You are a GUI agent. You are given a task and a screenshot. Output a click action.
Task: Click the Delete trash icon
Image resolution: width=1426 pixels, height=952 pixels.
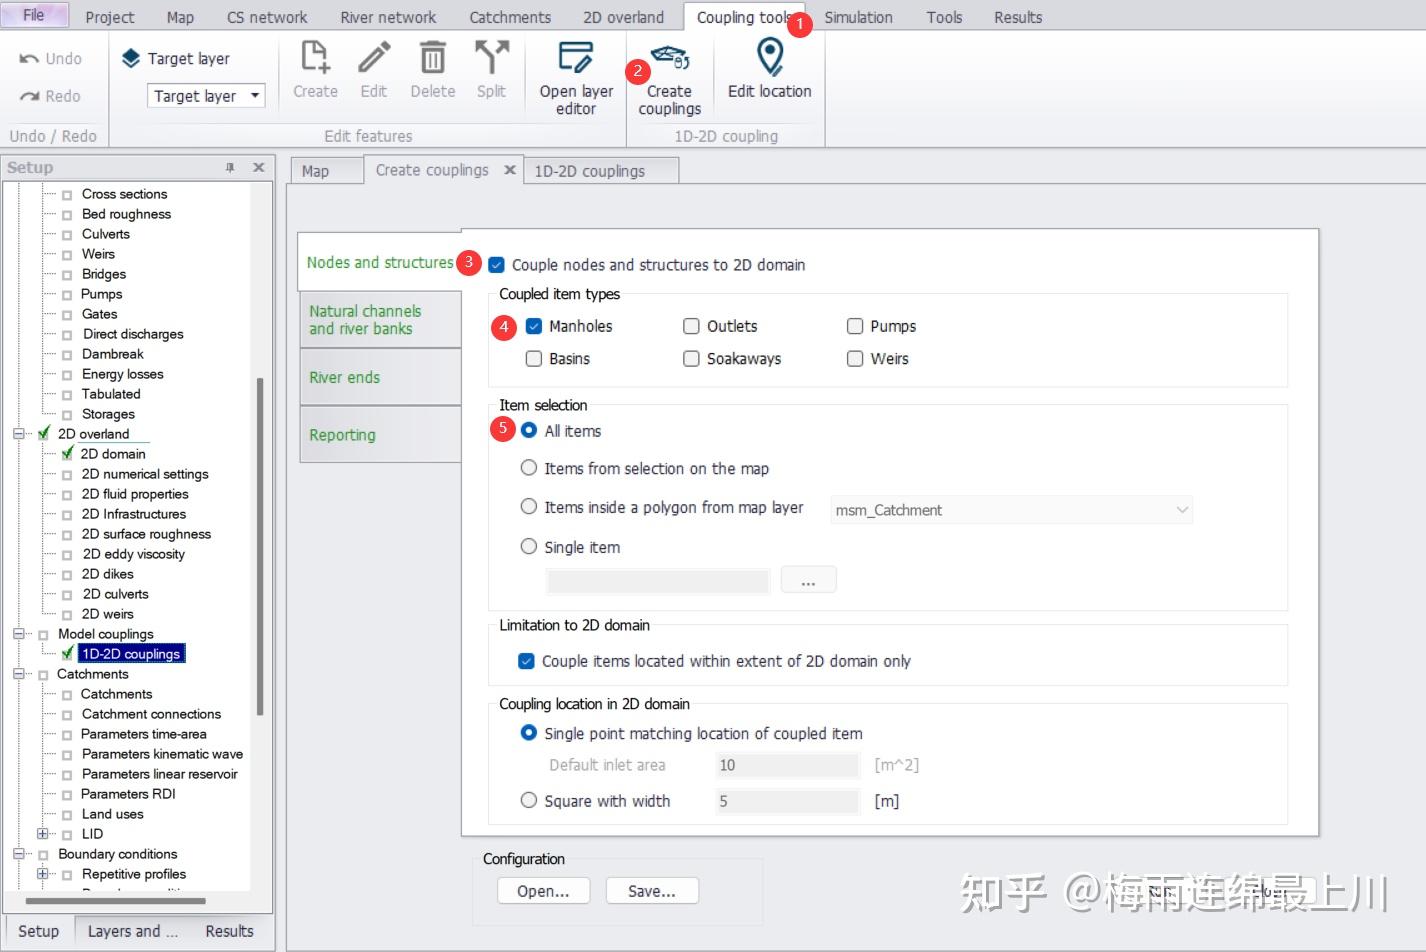point(432,57)
